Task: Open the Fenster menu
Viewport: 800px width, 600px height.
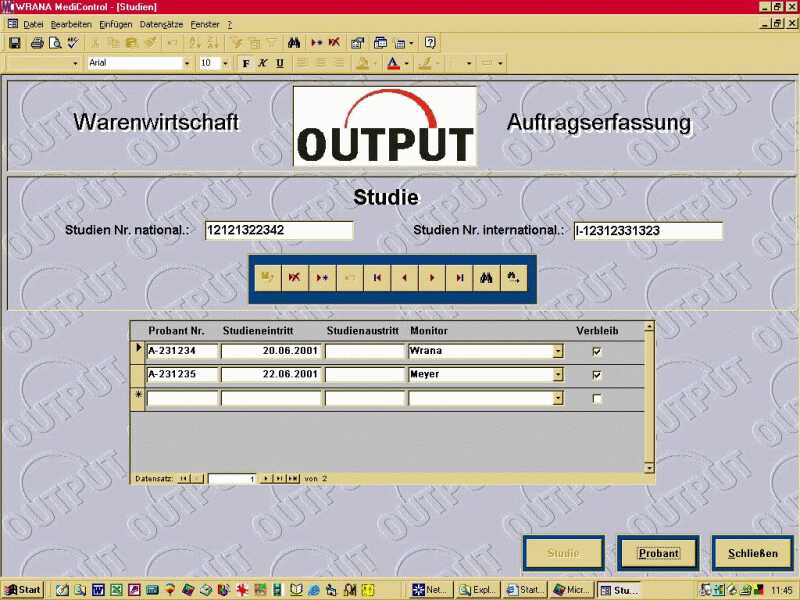Action: pos(205,24)
